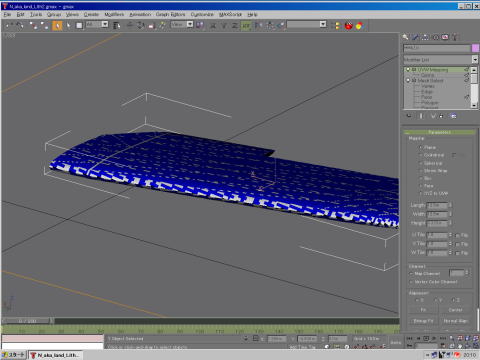Screen dimensions: 480x360
Task: Restrict transform to Y axis
Action: click(x=224, y=25)
